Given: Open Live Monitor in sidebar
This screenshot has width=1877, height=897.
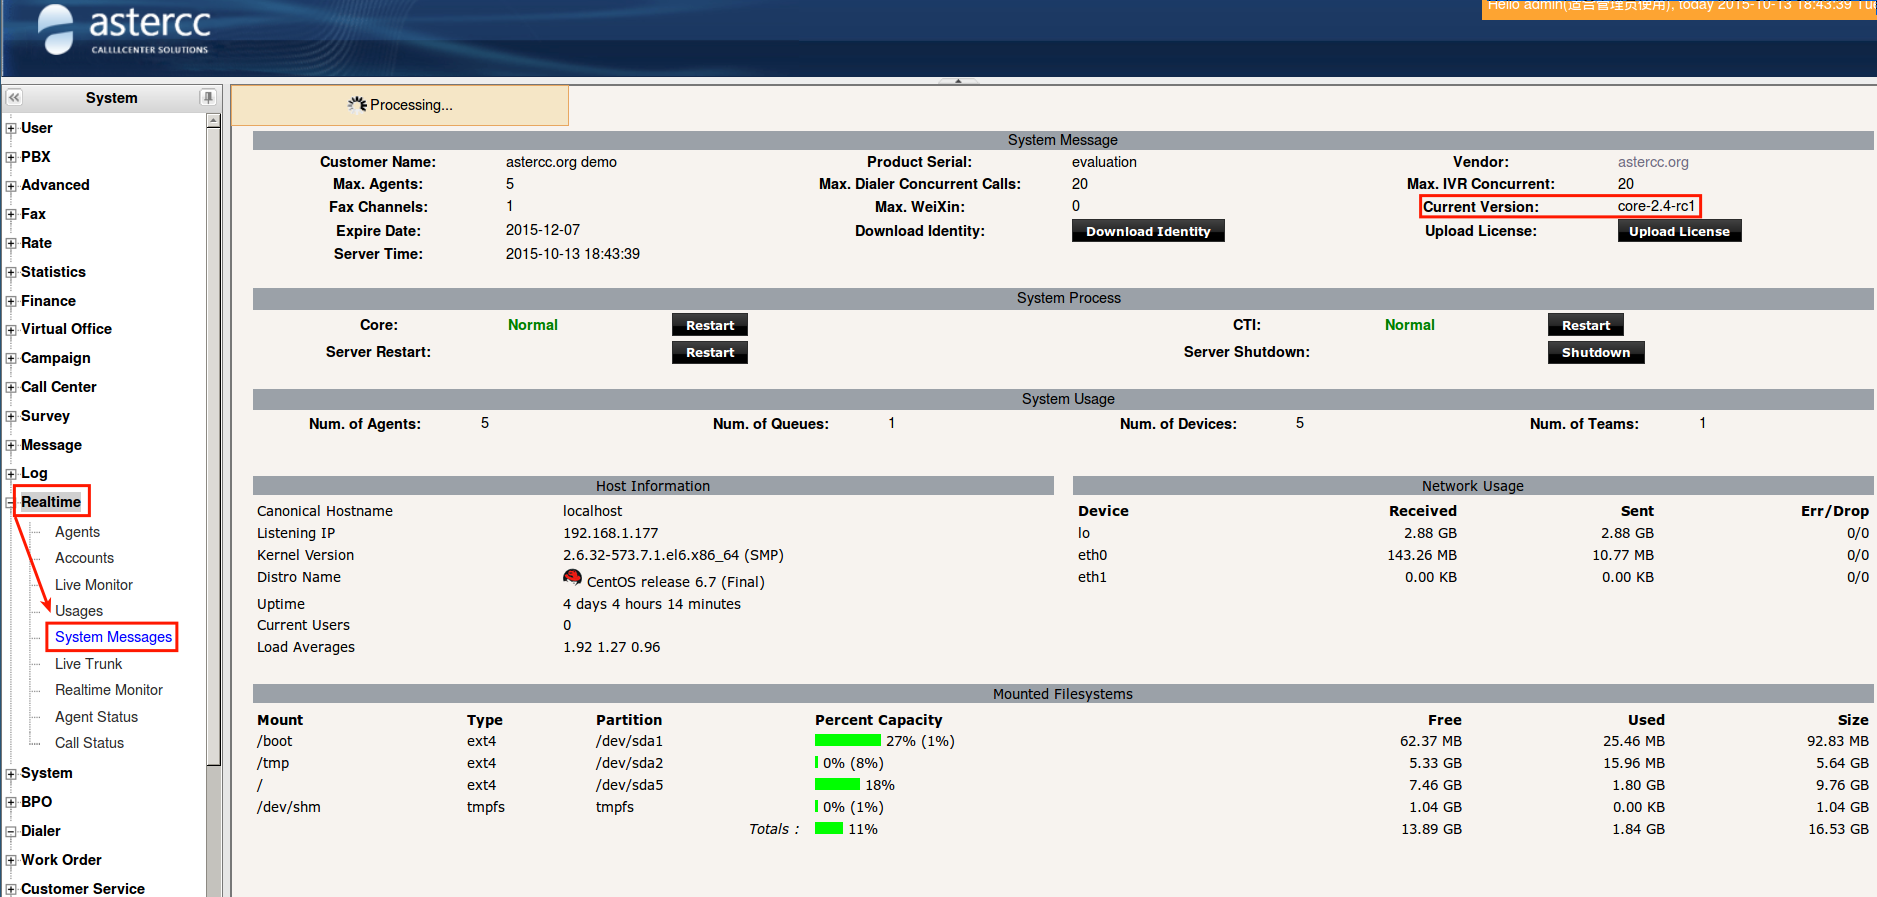Looking at the screenshot, I should (93, 585).
